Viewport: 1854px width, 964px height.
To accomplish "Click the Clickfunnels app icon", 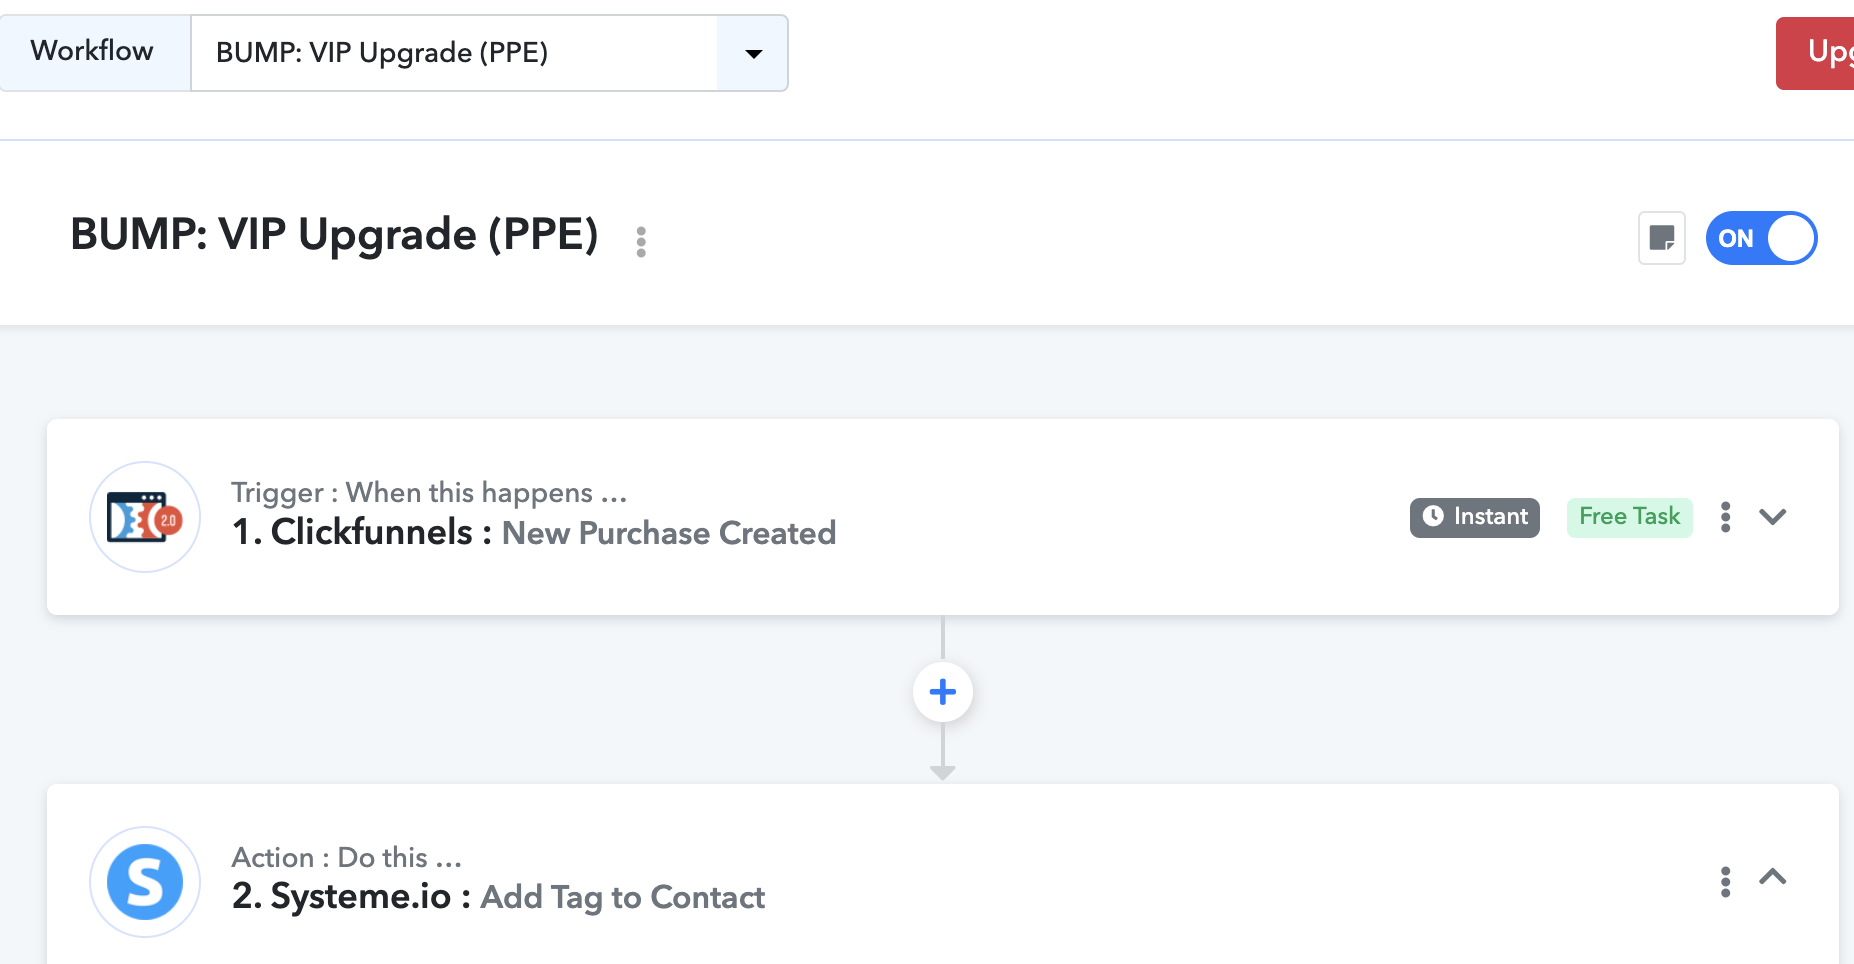I will 145,517.
